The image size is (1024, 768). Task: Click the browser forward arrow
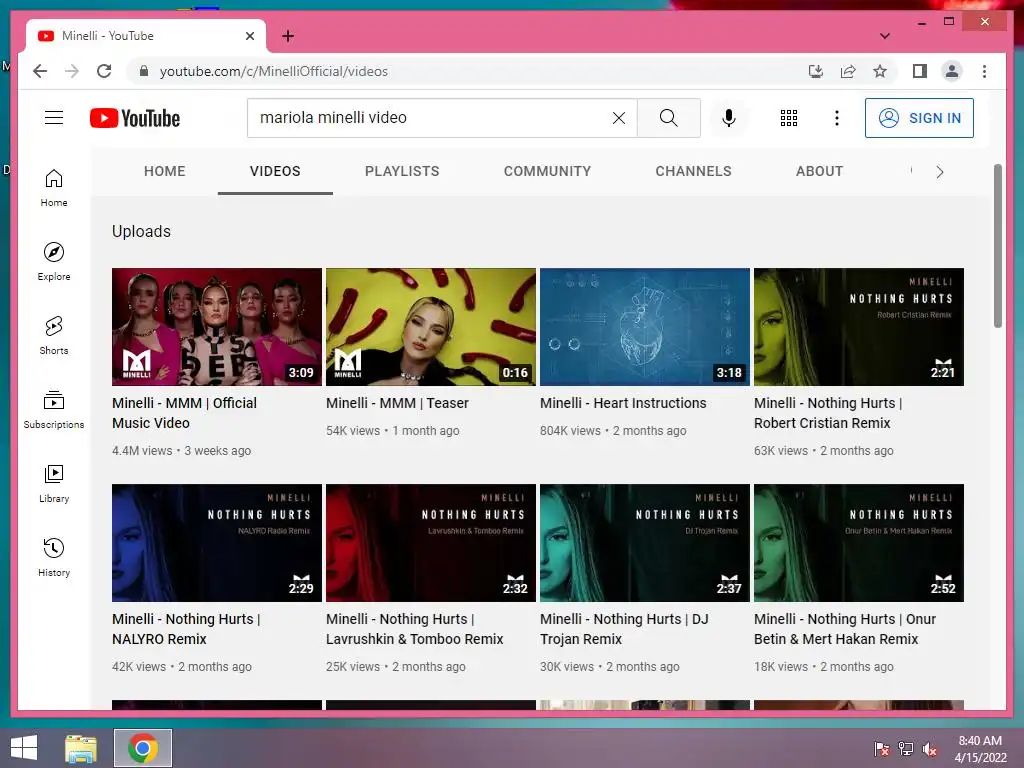(x=72, y=71)
